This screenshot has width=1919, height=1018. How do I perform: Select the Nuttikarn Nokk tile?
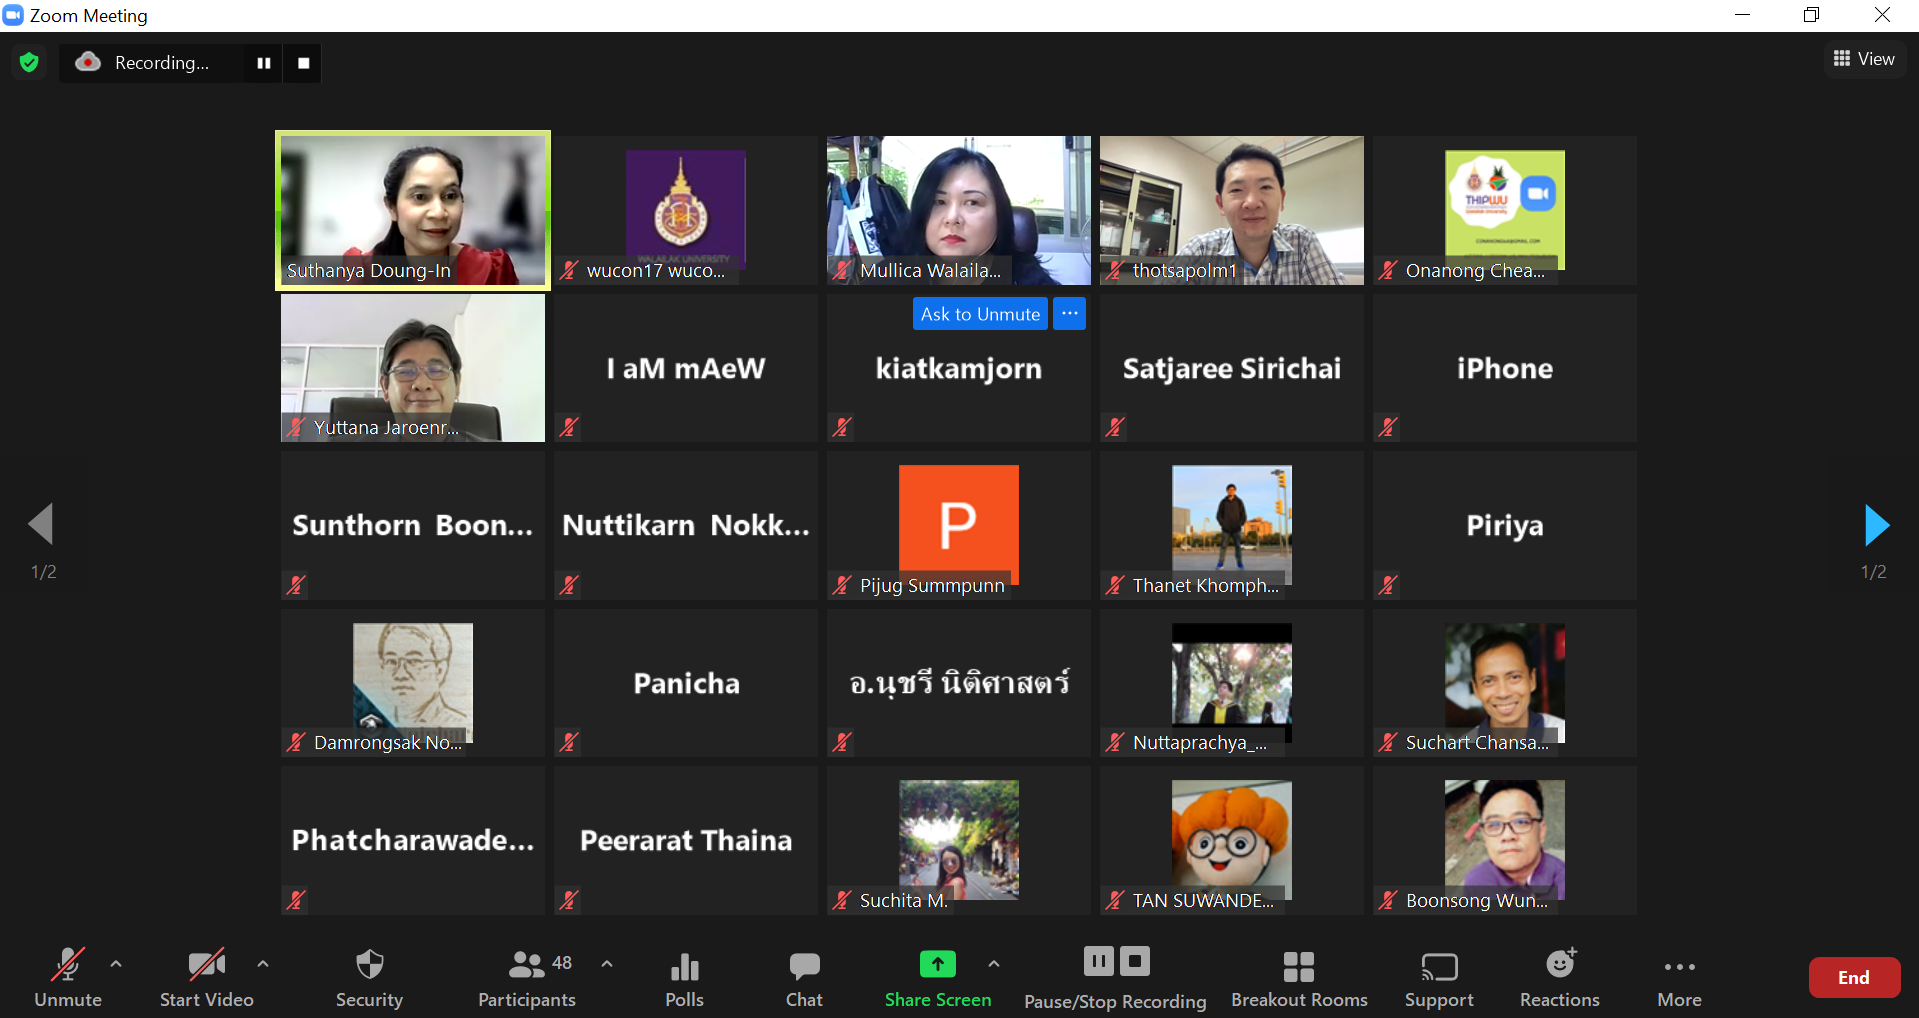coord(686,526)
